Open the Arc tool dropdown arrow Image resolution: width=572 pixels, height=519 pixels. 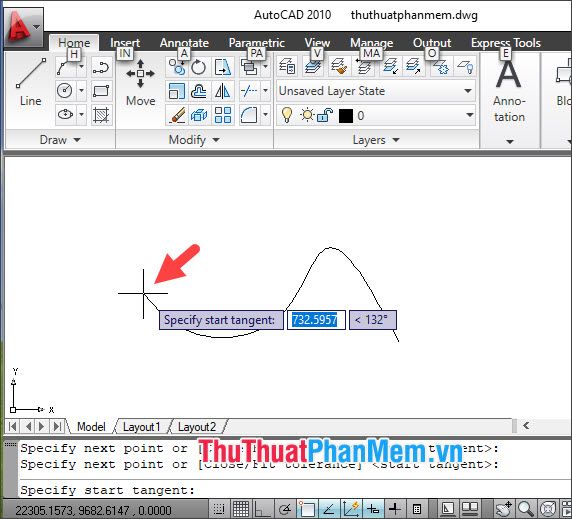[x=81, y=68]
